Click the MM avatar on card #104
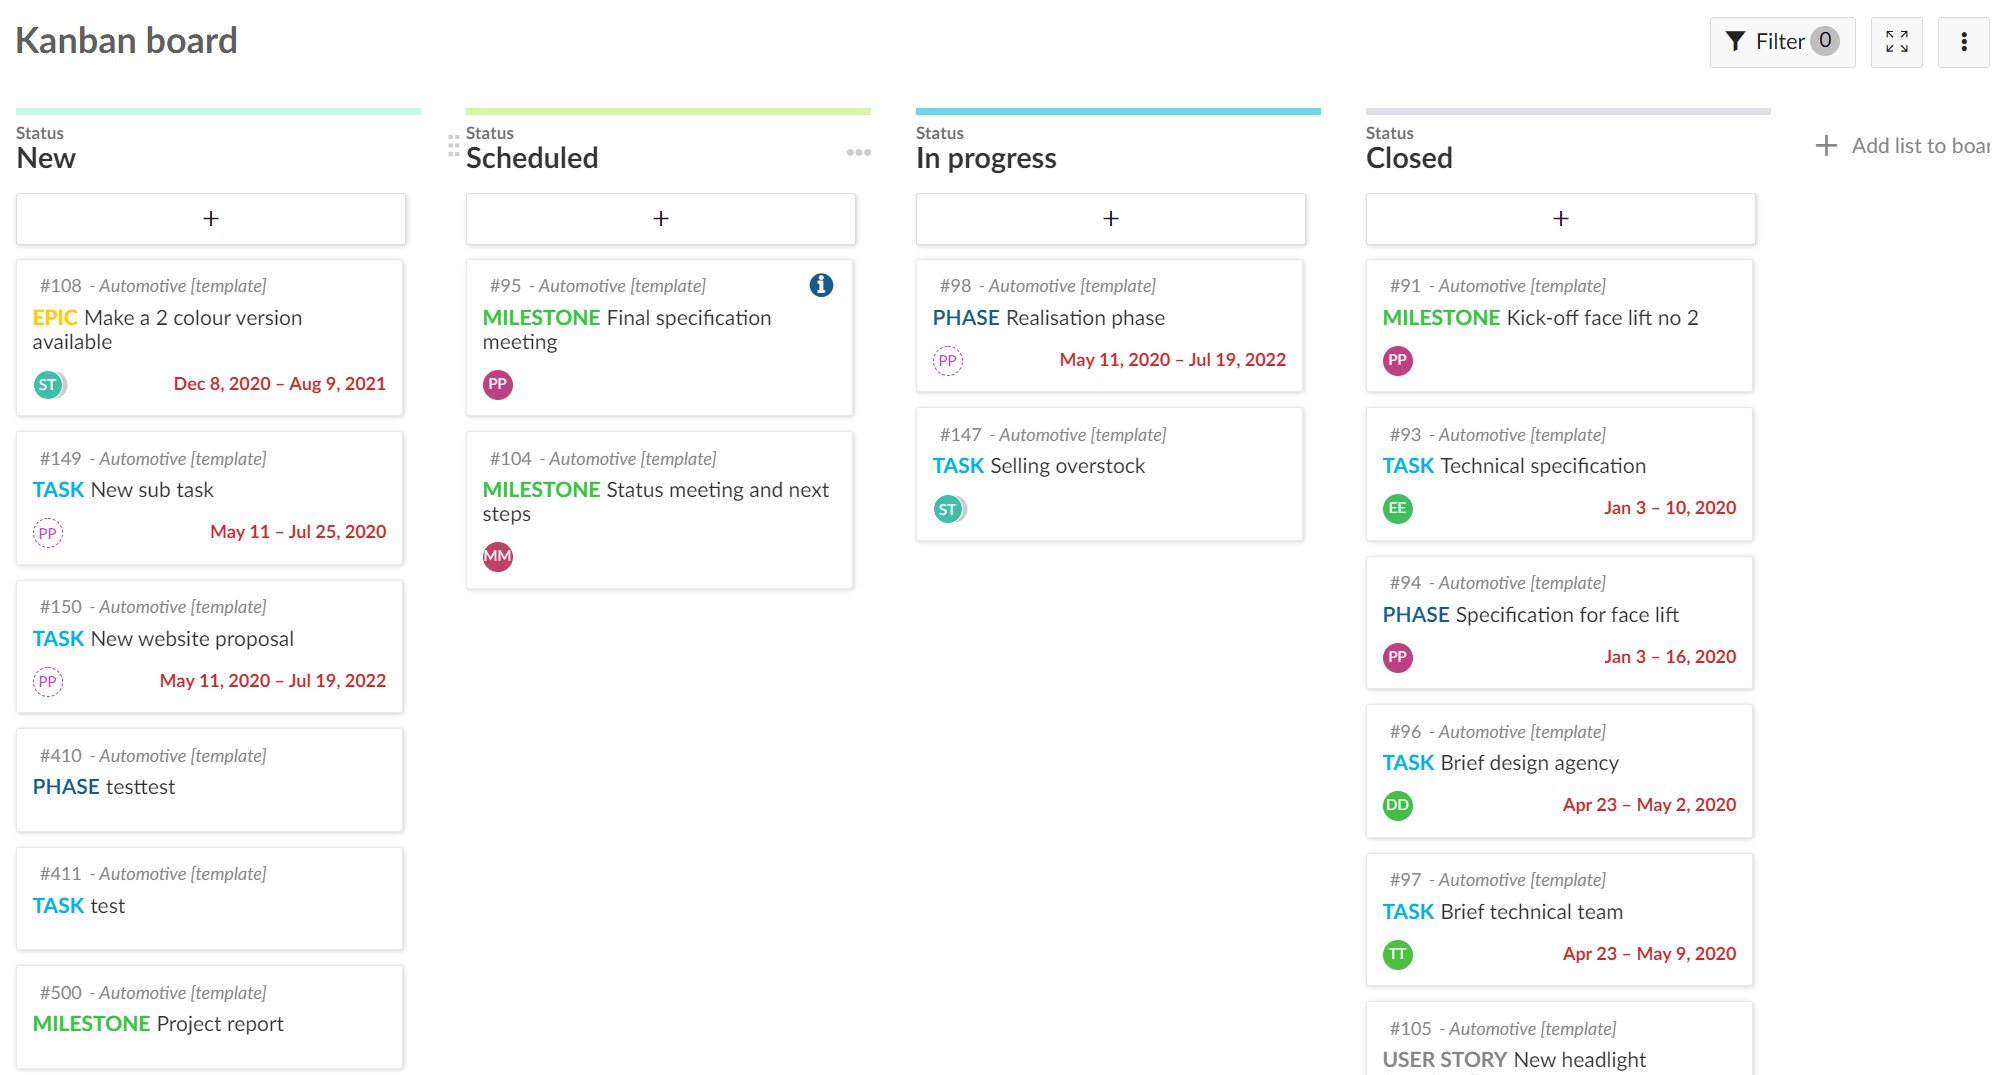The height and width of the screenshot is (1075, 1998). [x=498, y=557]
